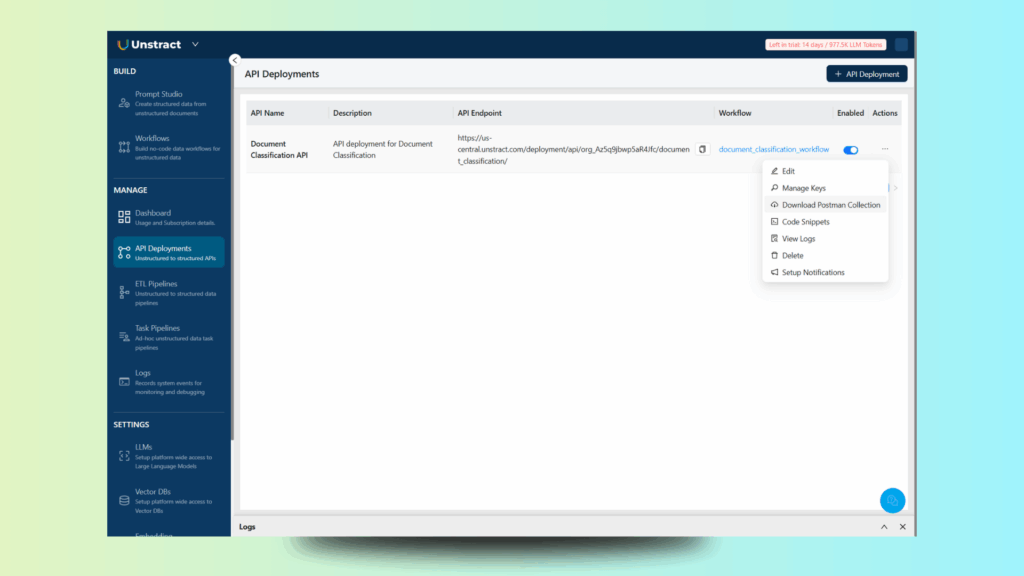Click the + API Deployment button
Image resolution: width=1024 pixels, height=576 pixels.
(866, 74)
